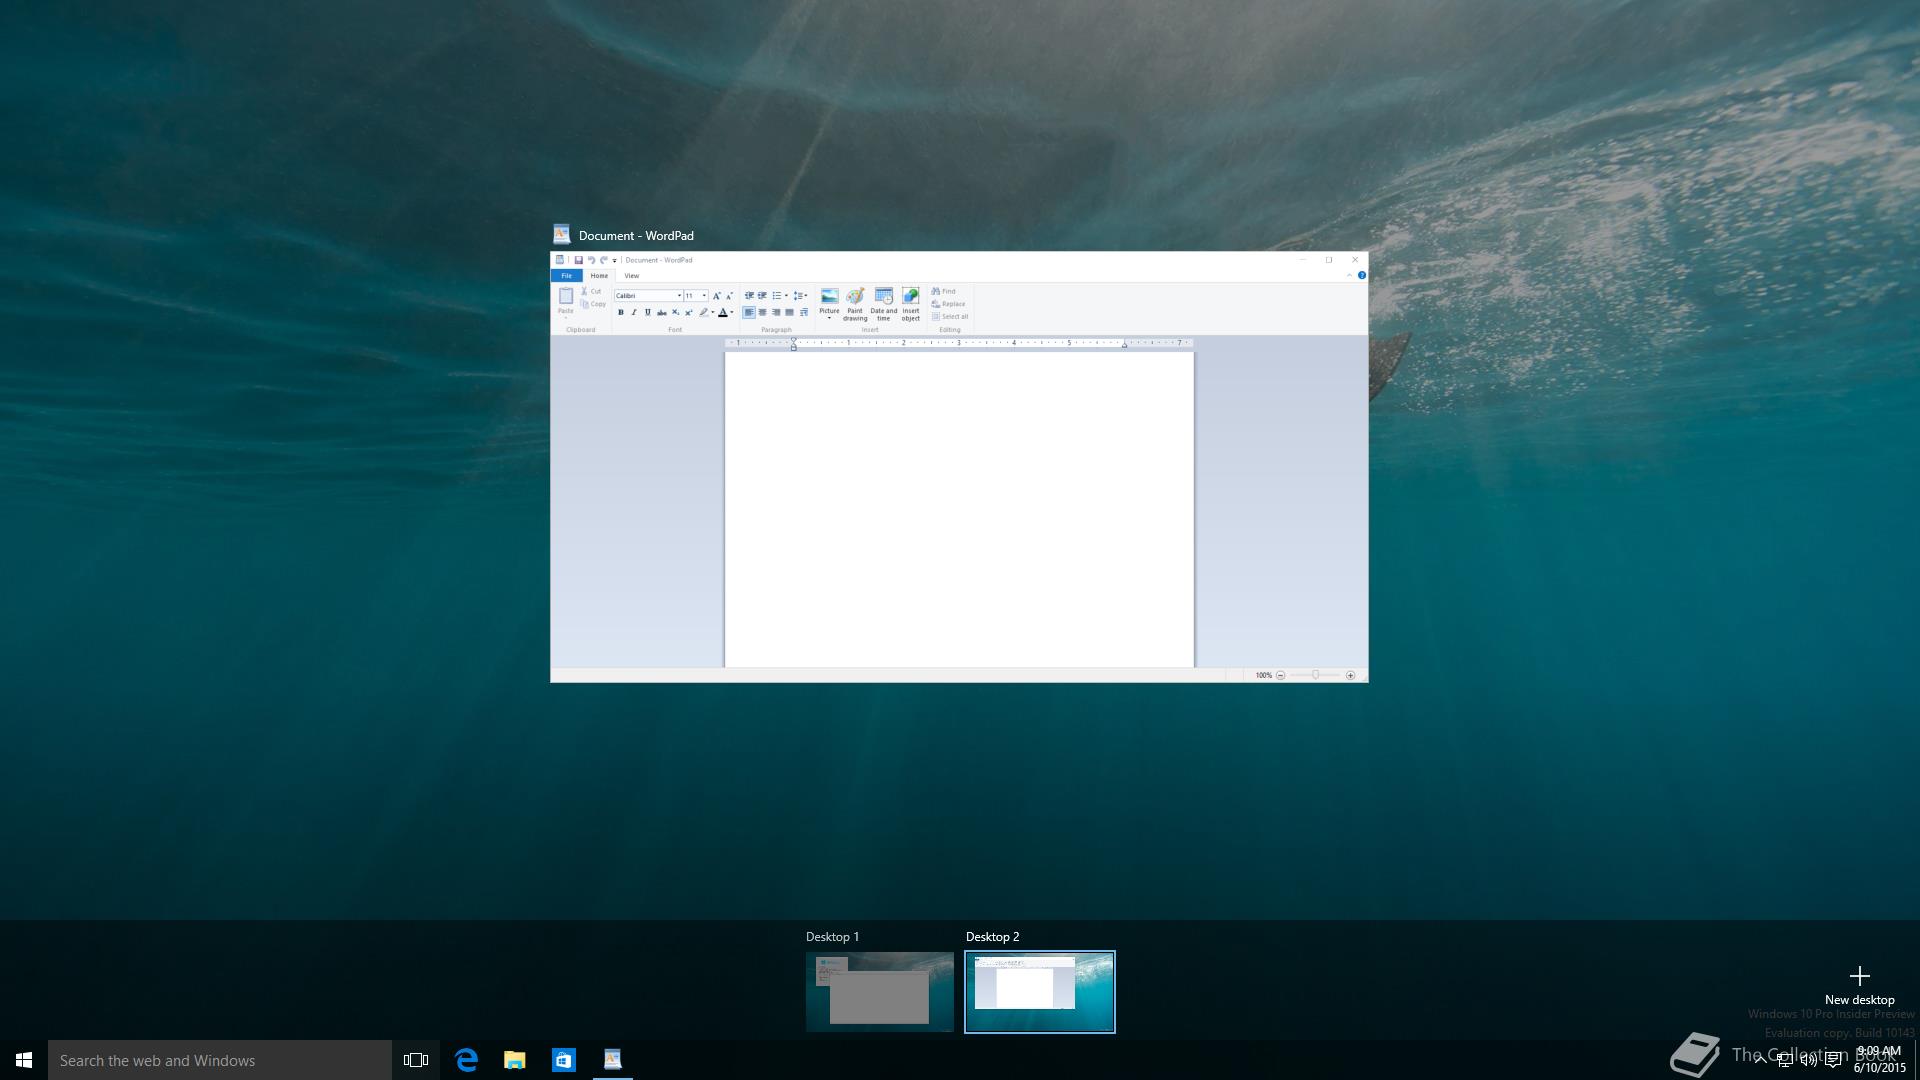1920x1080 pixels.
Task: Click the bullet list icon
Action: point(776,296)
